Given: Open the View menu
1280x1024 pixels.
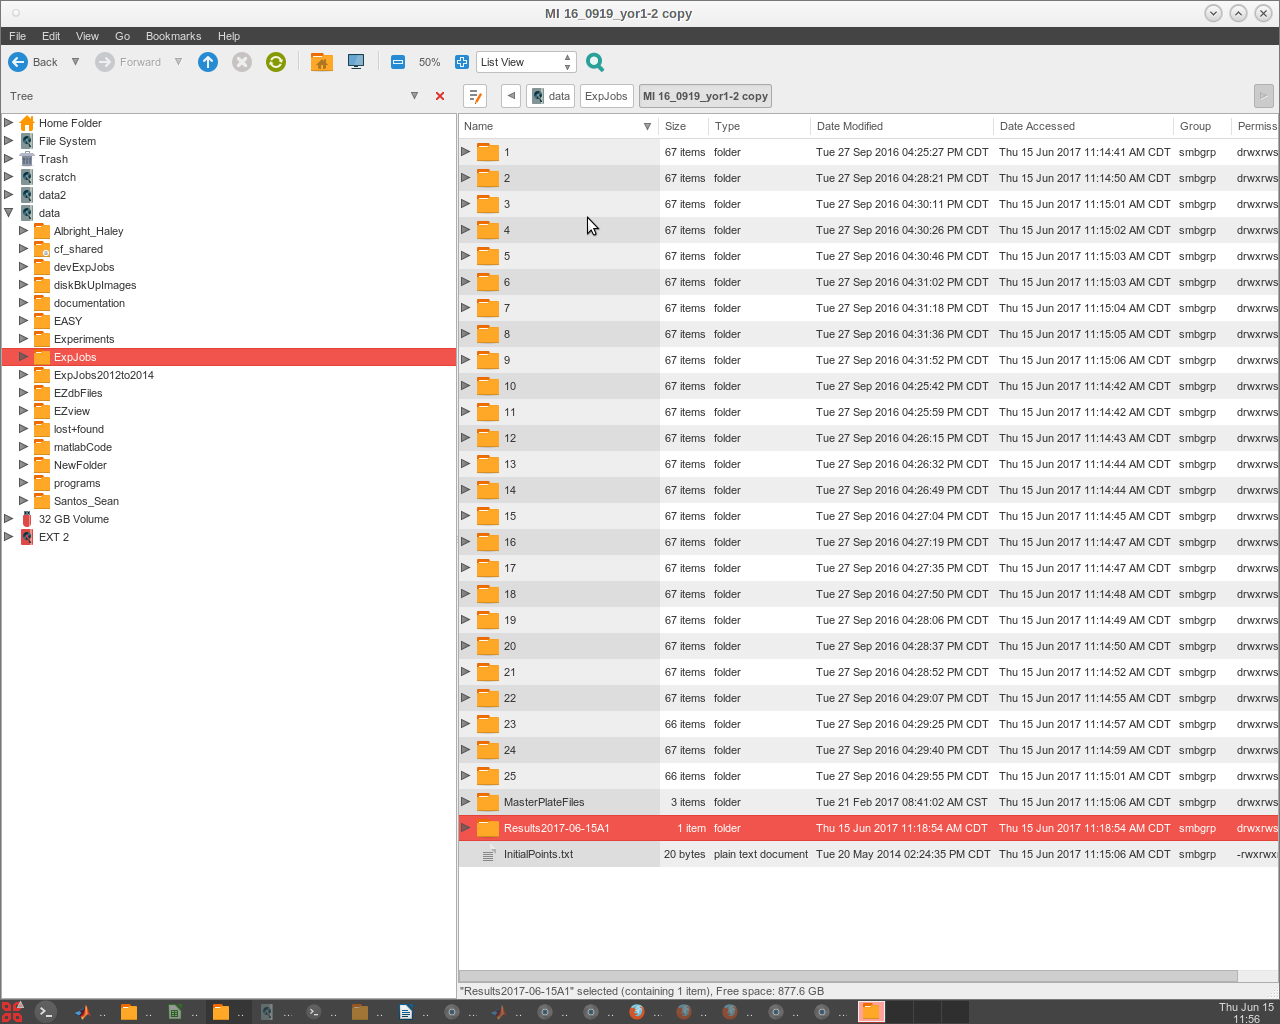Looking at the screenshot, I should click(87, 36).
